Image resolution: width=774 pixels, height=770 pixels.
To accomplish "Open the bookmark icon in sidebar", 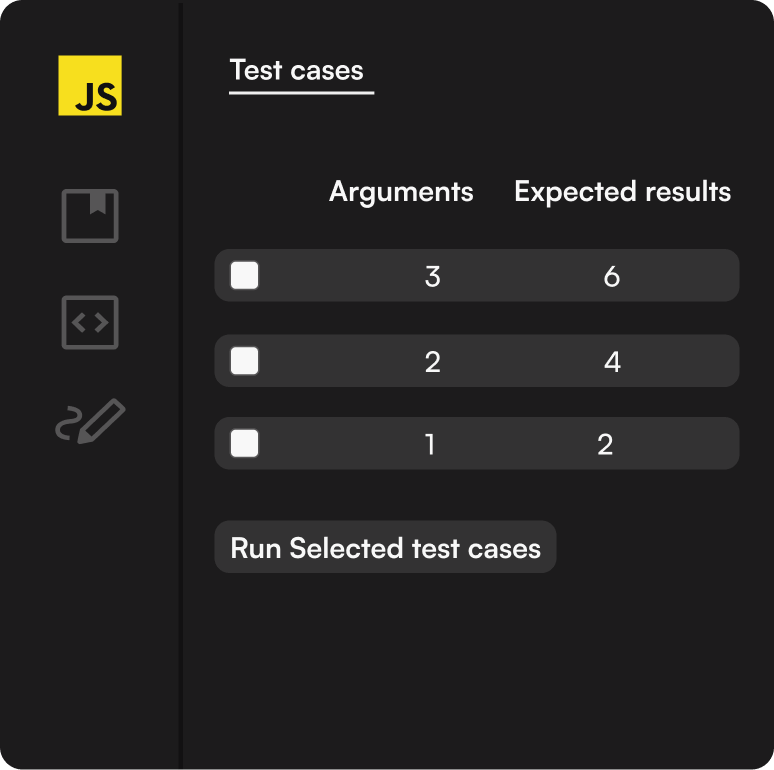I will tap(90, 216).
